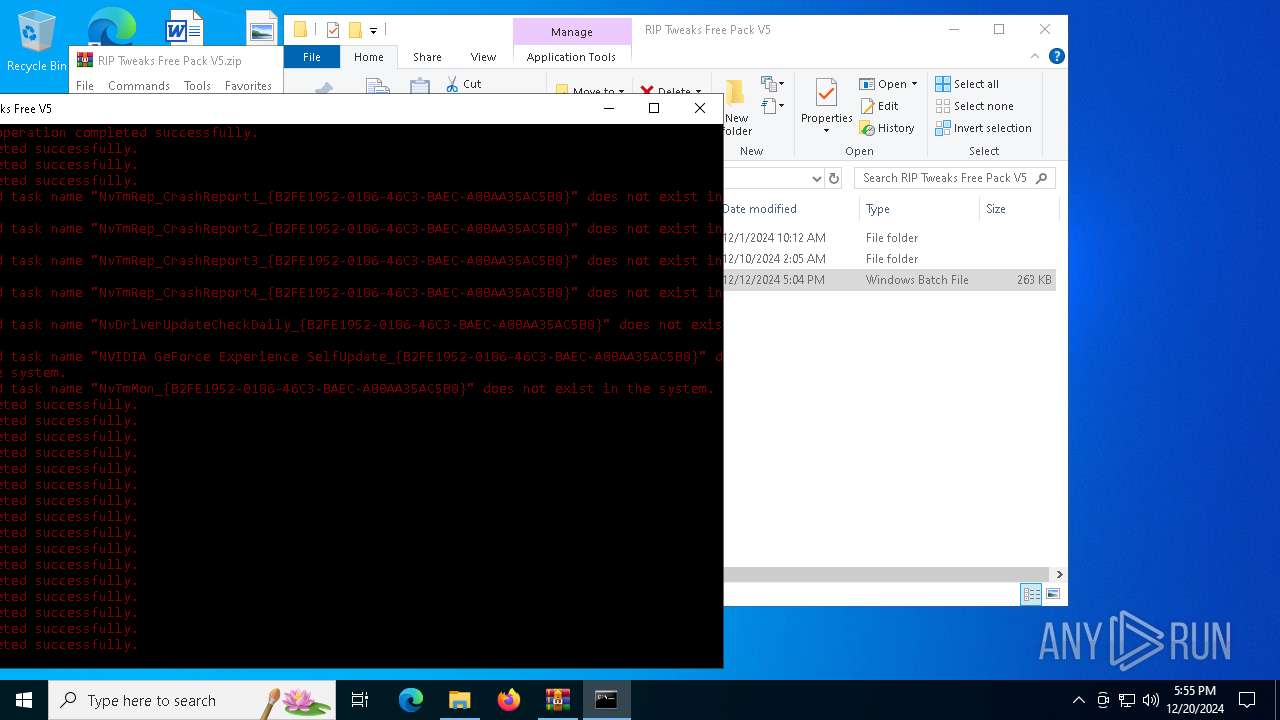Switch to Large icons view layout icon
The width and height of the screenshot is (1280, 720).
1052,594
